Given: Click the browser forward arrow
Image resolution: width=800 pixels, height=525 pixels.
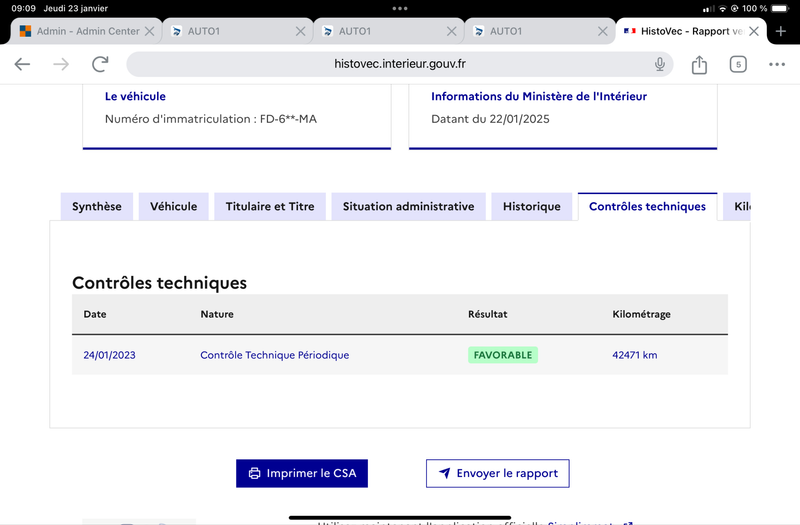Looking at the screenshot, I should tap(61, 64).
